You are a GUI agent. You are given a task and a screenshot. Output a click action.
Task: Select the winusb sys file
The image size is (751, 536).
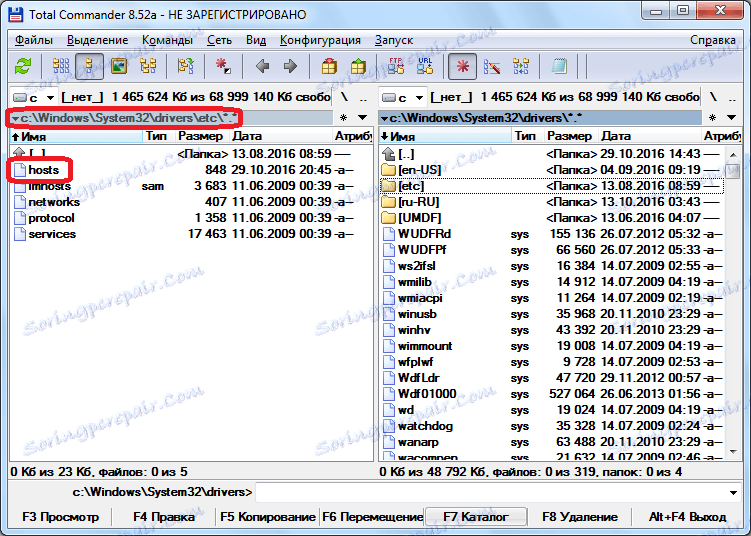[x=552, y=314]
